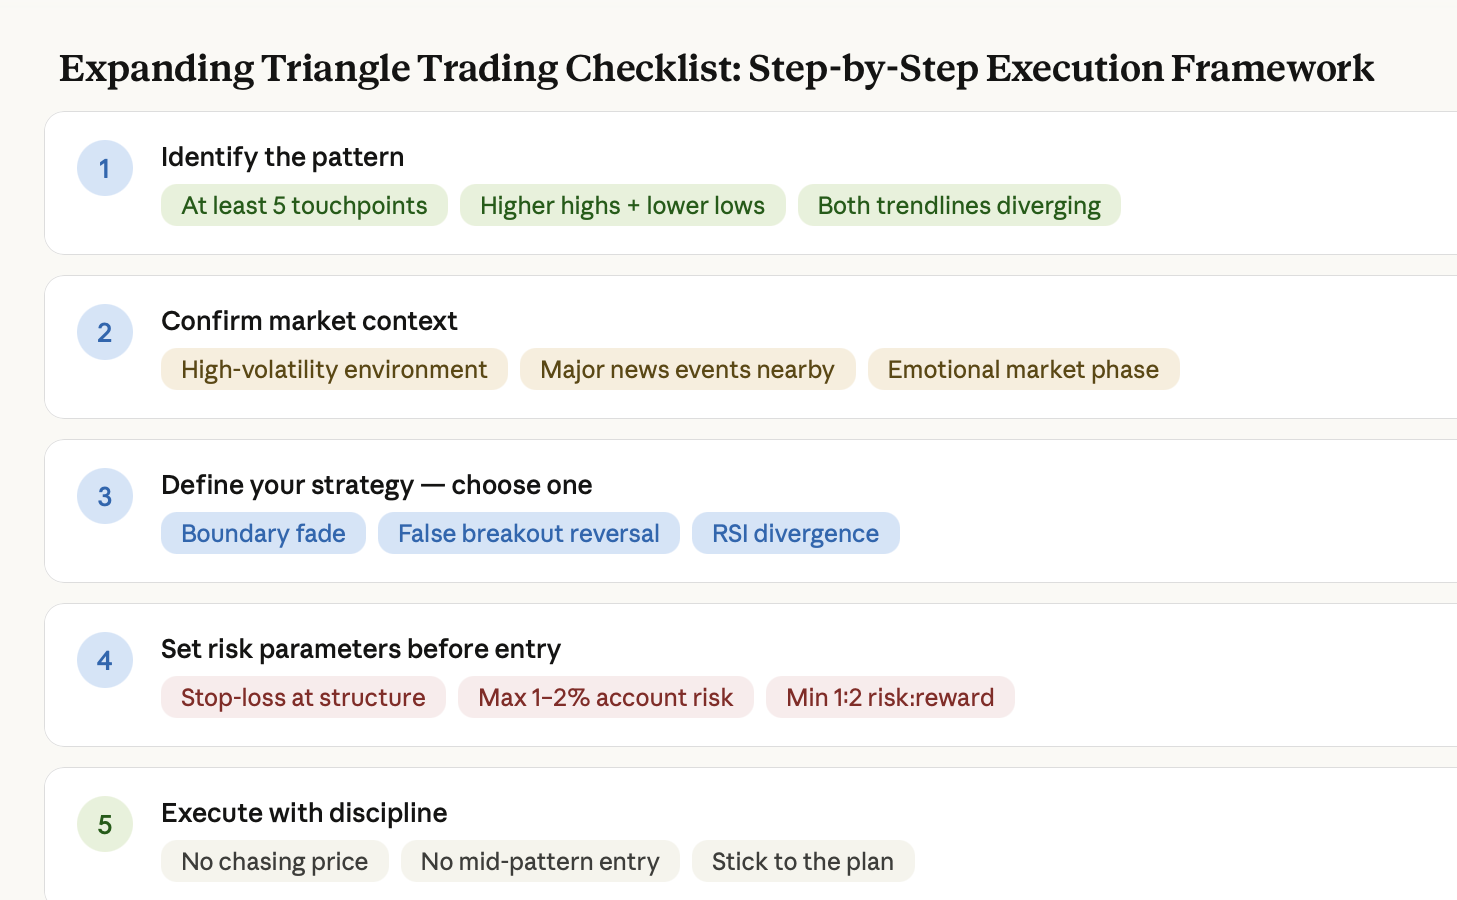This screenshot has width=1457, height=900.
Task: Click the step 2 number badge
Action: (105, 332)
